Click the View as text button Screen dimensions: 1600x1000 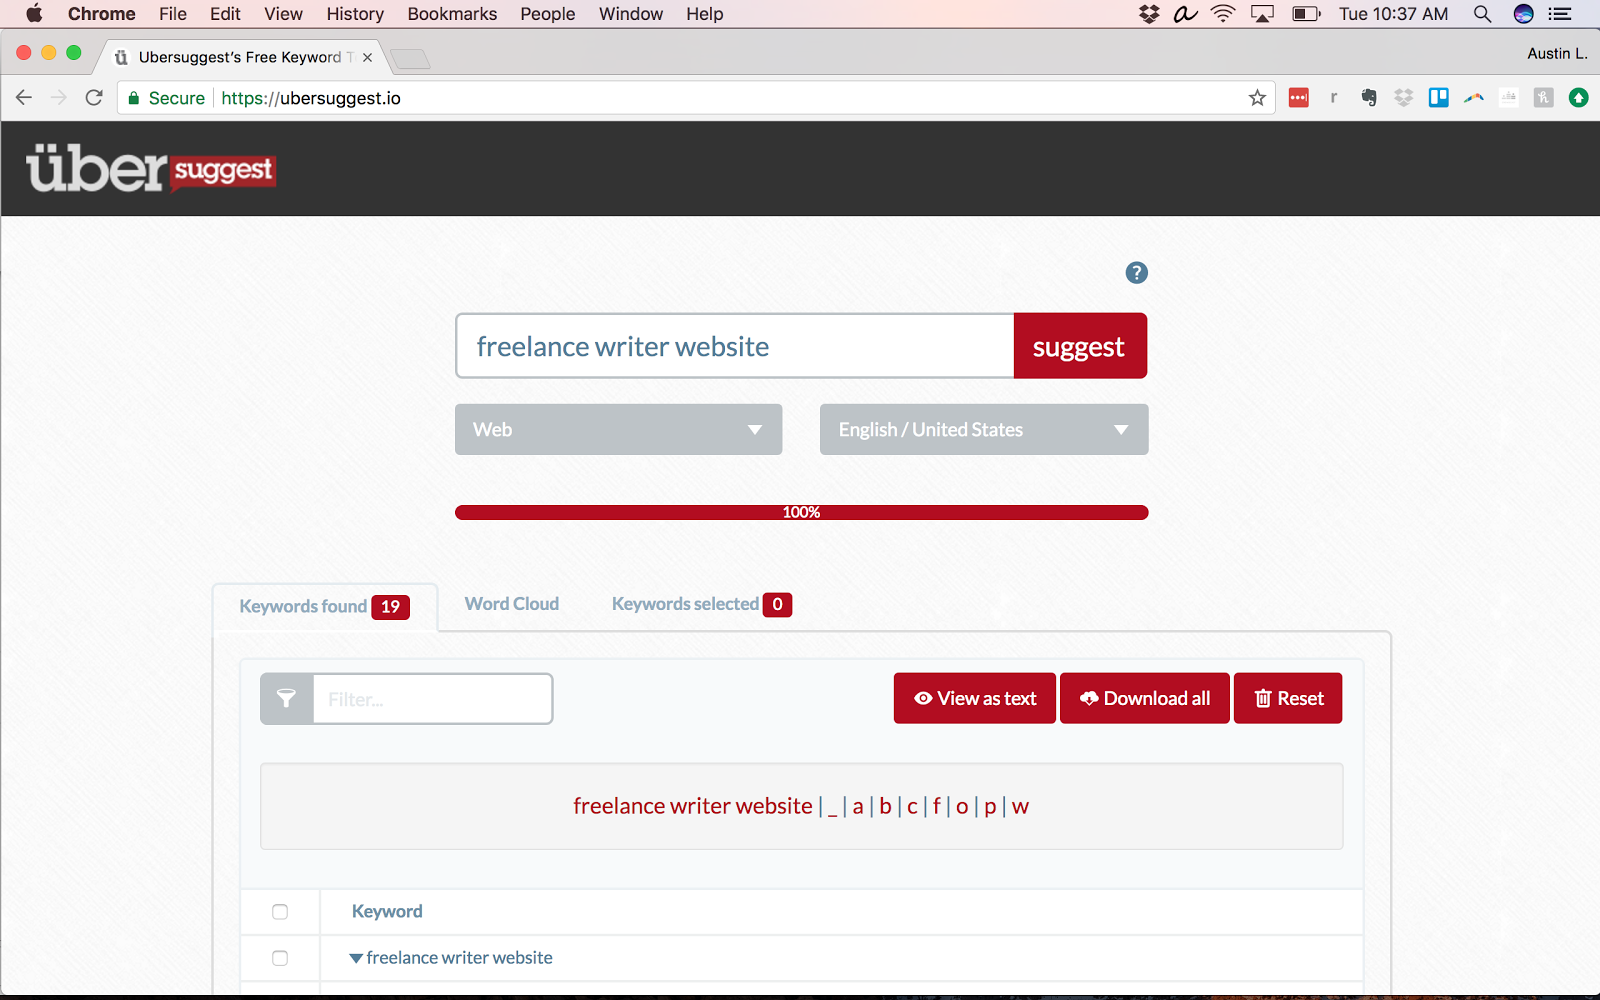click(975, 698)
